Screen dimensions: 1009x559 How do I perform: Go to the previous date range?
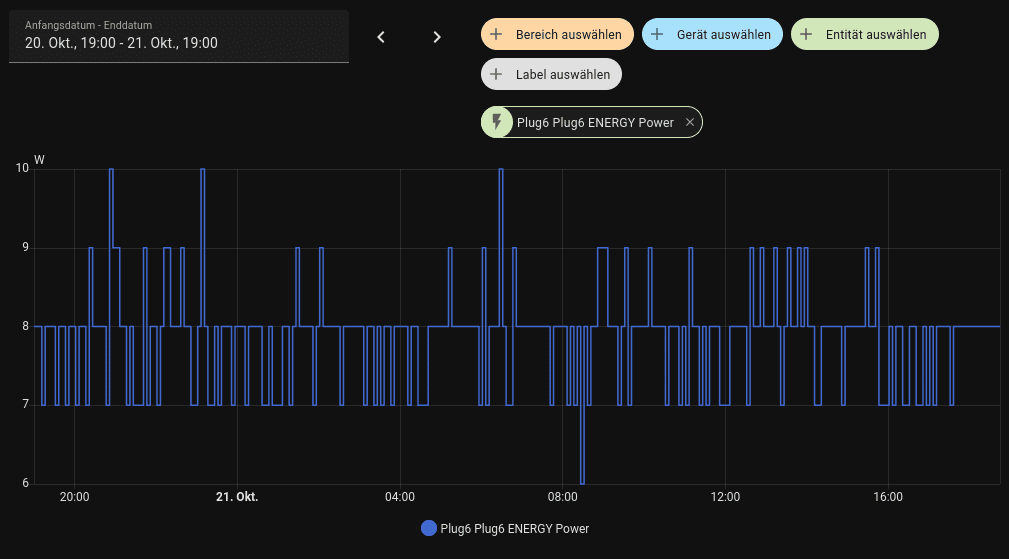[x=381, y=37]
